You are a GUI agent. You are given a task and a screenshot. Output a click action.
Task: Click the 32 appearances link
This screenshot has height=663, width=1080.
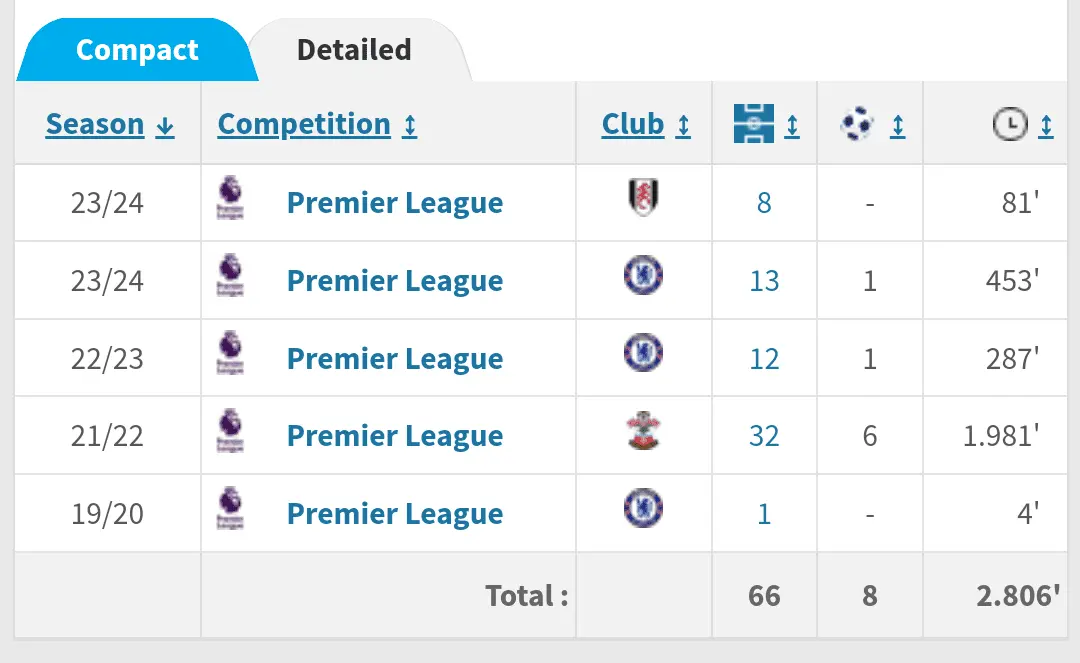click(764, 436)
